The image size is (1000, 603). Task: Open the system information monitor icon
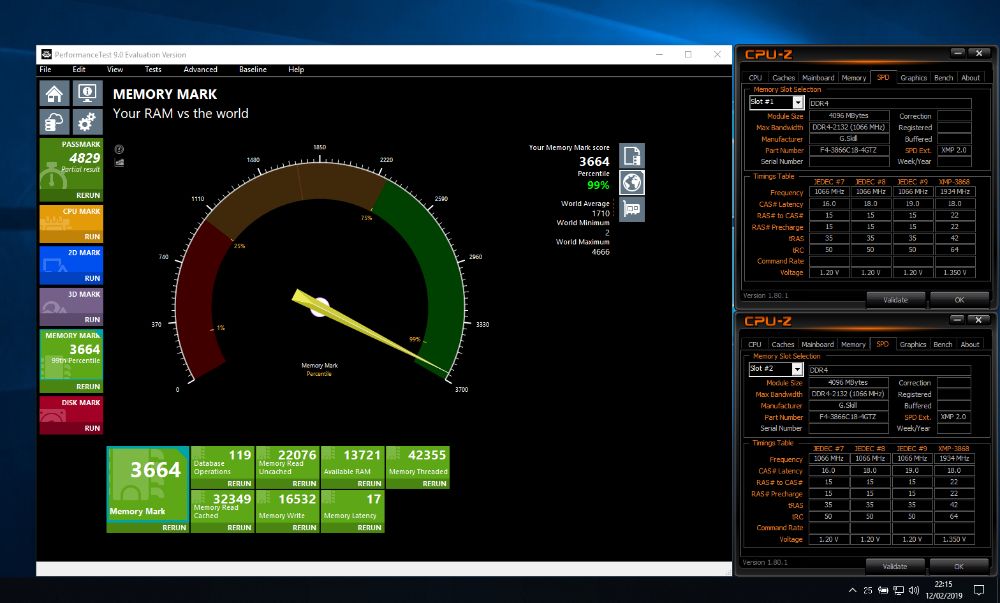[87, 93]
